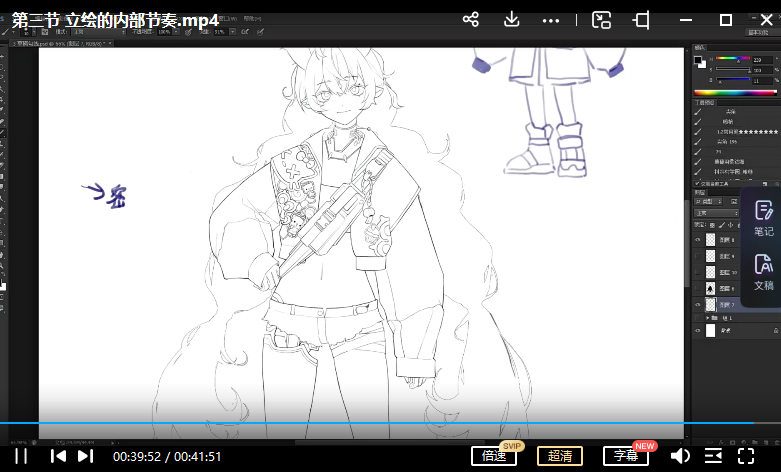This screenshot has height=472, width=781.
Task: Enter fullscreen mode
Action: (746, 456)
